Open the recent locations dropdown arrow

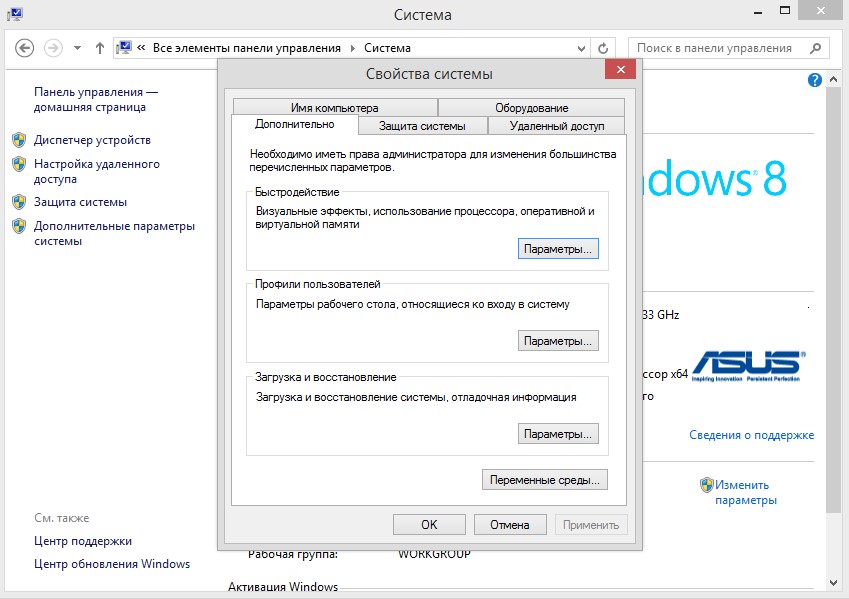point(77,48)
